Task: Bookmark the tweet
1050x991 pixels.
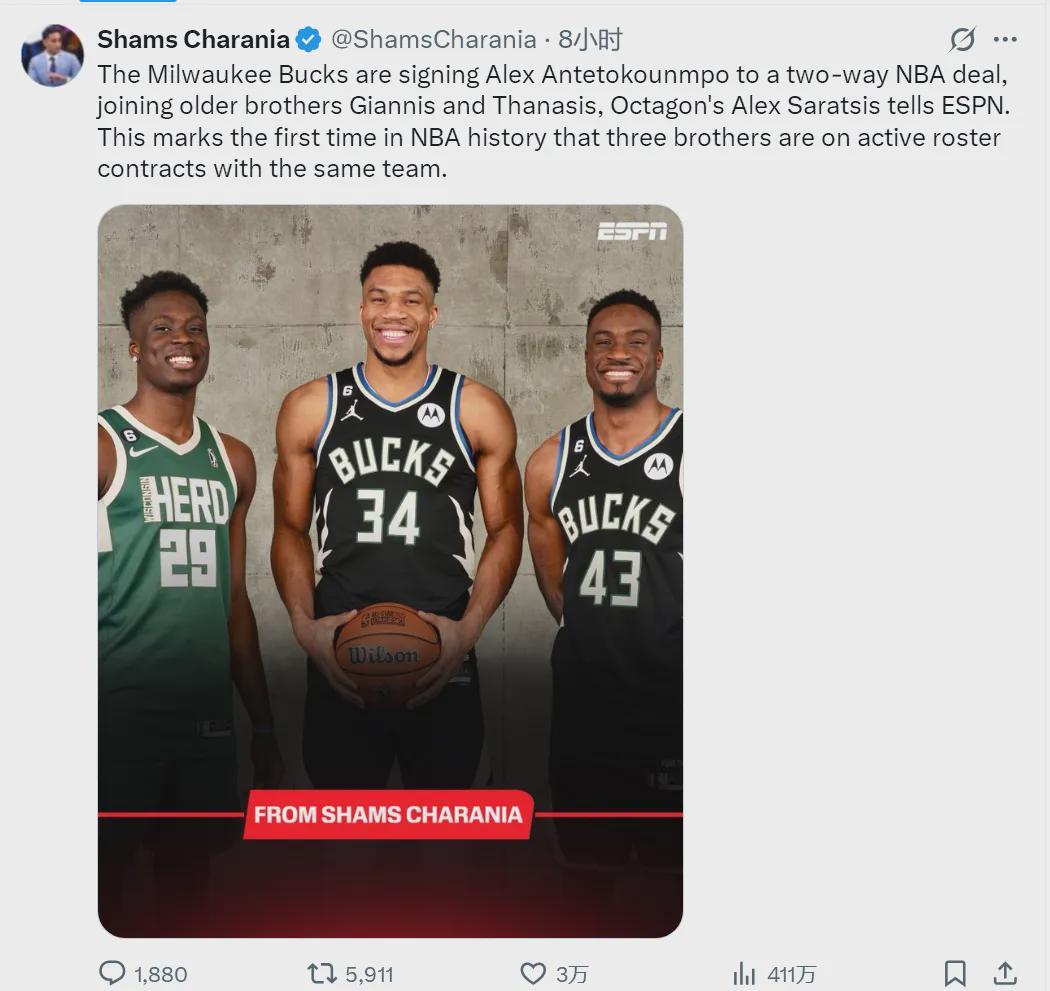Action: click(955, 973)
